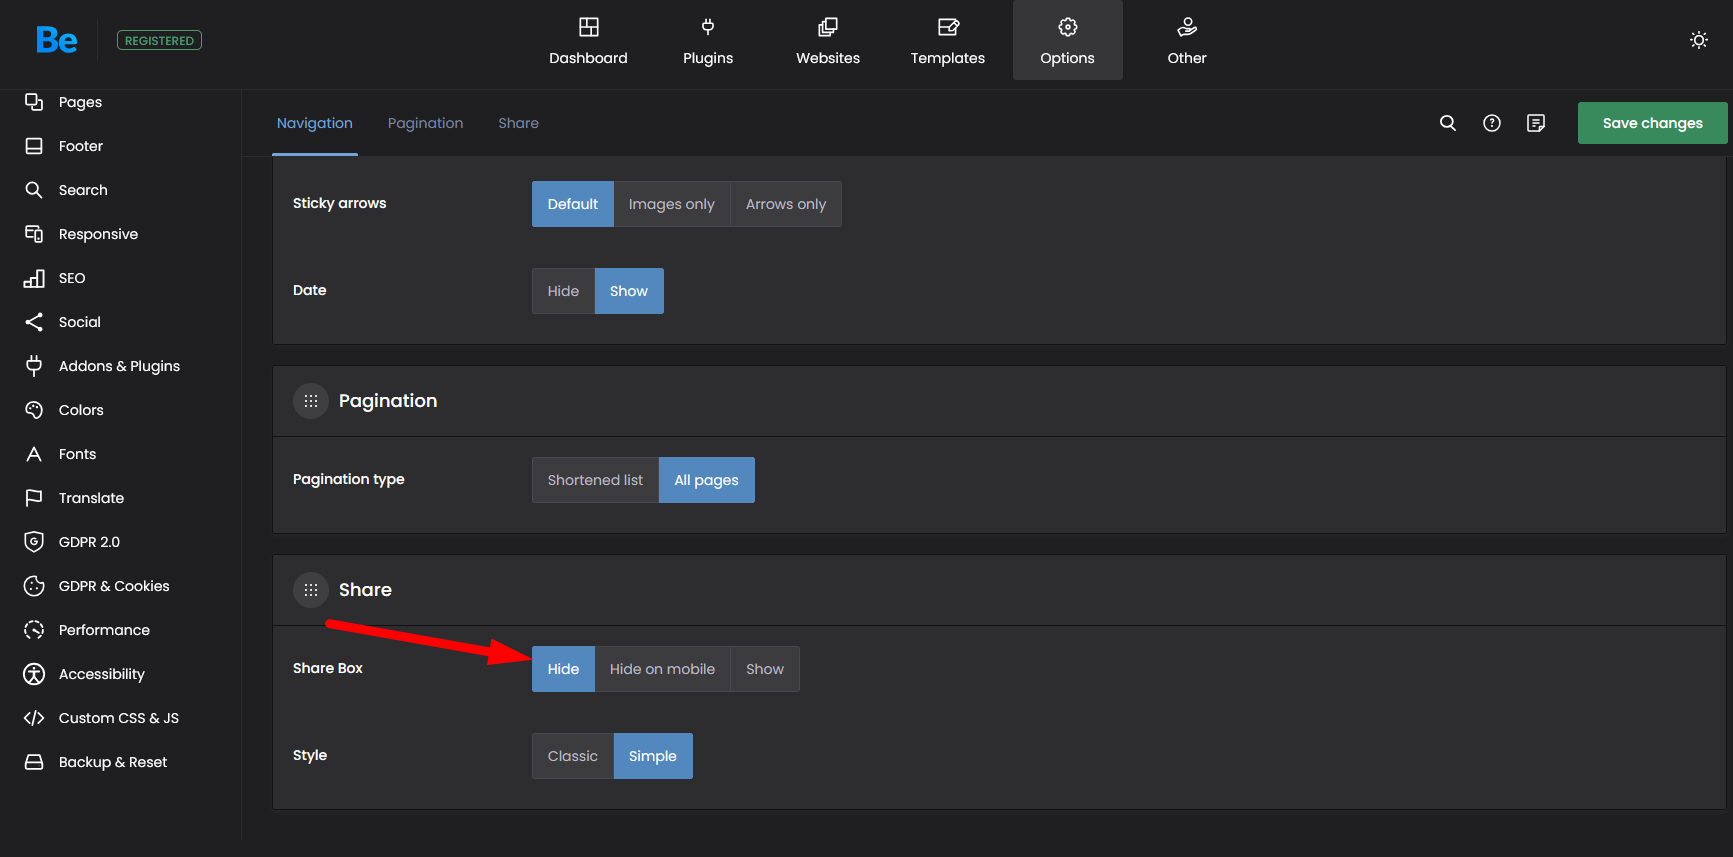Switch to the Pagination tab
Viewport: 1733px width, 857px height.
click(x=425, y=123)
